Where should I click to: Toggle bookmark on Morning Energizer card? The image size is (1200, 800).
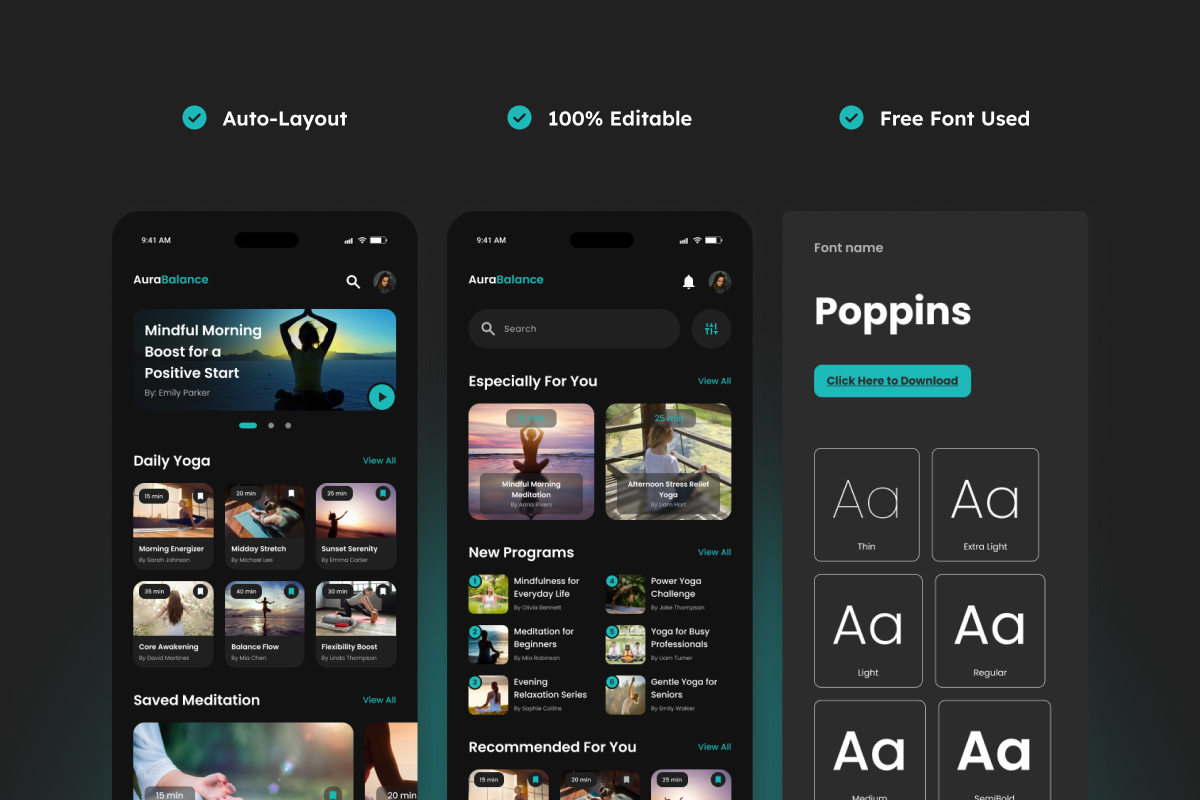click(200, 495)
